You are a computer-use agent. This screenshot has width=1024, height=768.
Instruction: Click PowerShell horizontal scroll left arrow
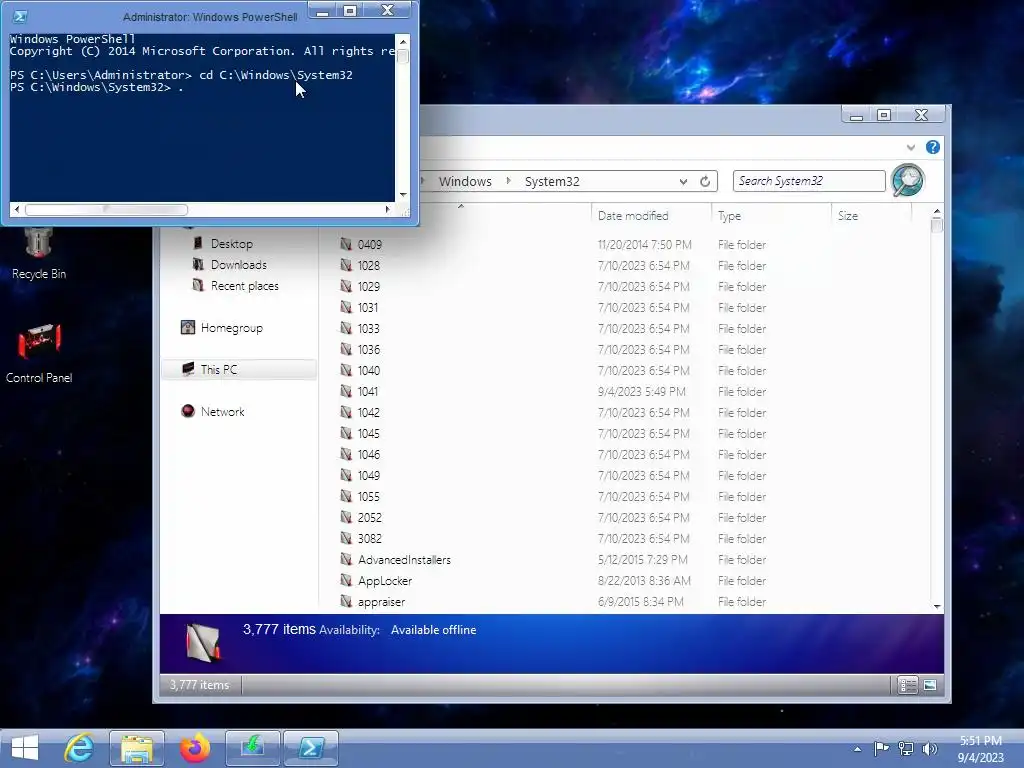click(17, 210)
